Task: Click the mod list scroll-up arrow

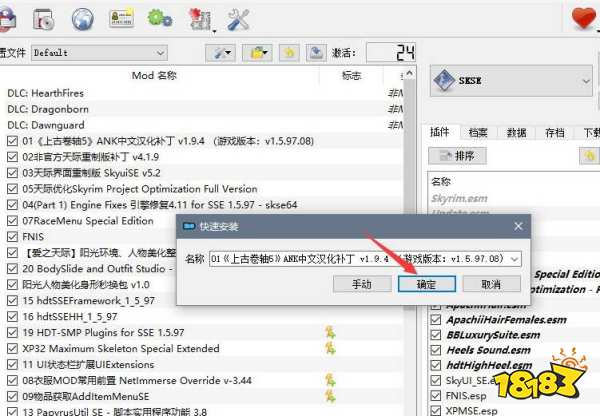Action: tap(410, 73)
